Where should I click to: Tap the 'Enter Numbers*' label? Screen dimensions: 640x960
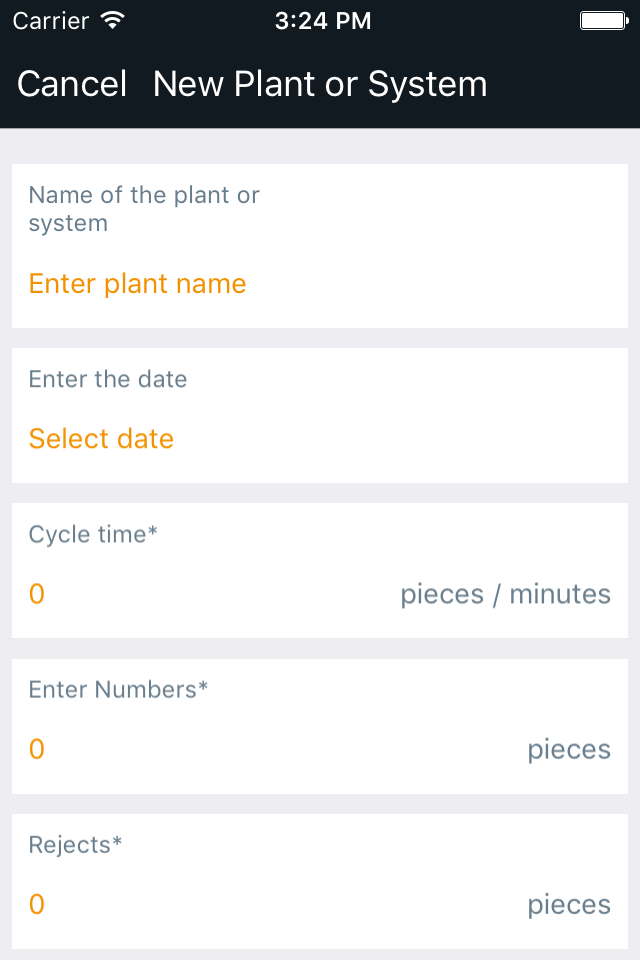118,689
